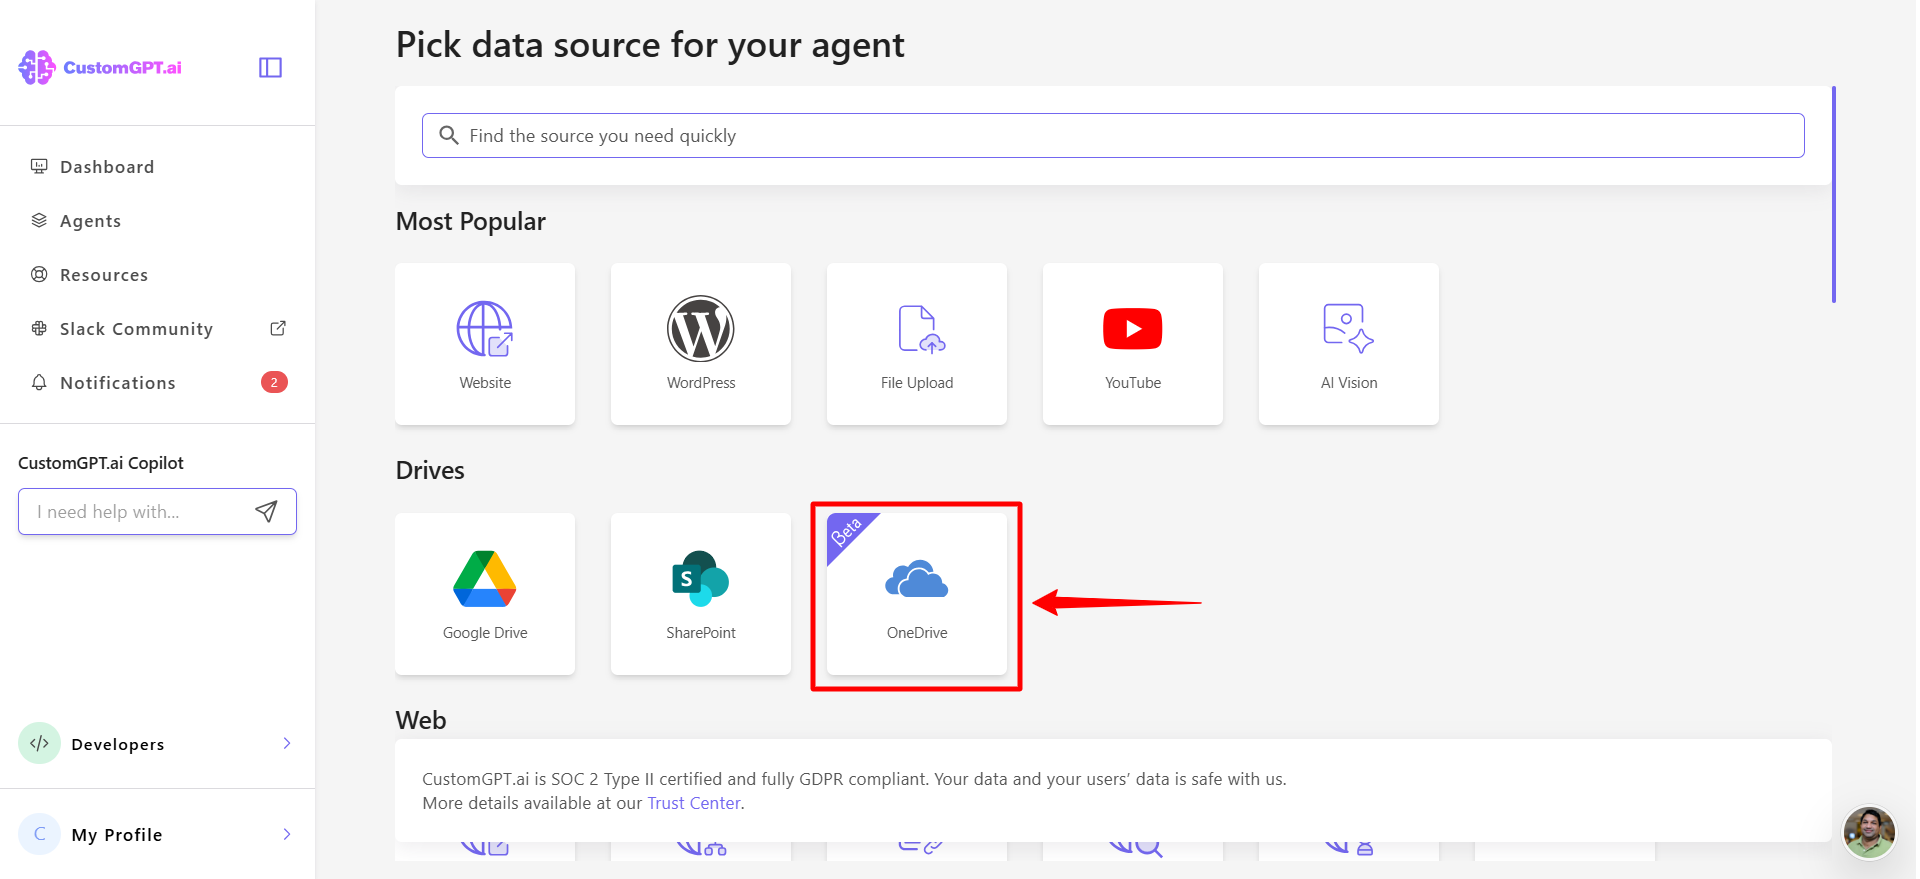Click the 'CustomGPT.ai Copilot' label
1920x879 pixels.
pos(101,463)
